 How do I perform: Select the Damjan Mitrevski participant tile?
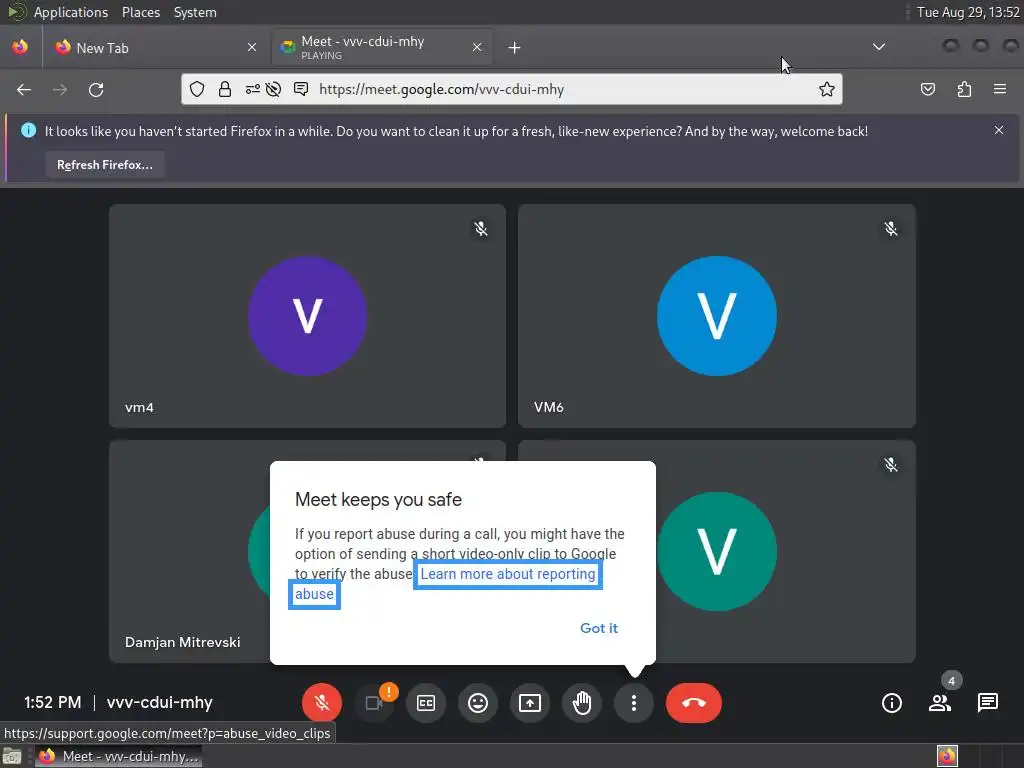pos(189,552)
